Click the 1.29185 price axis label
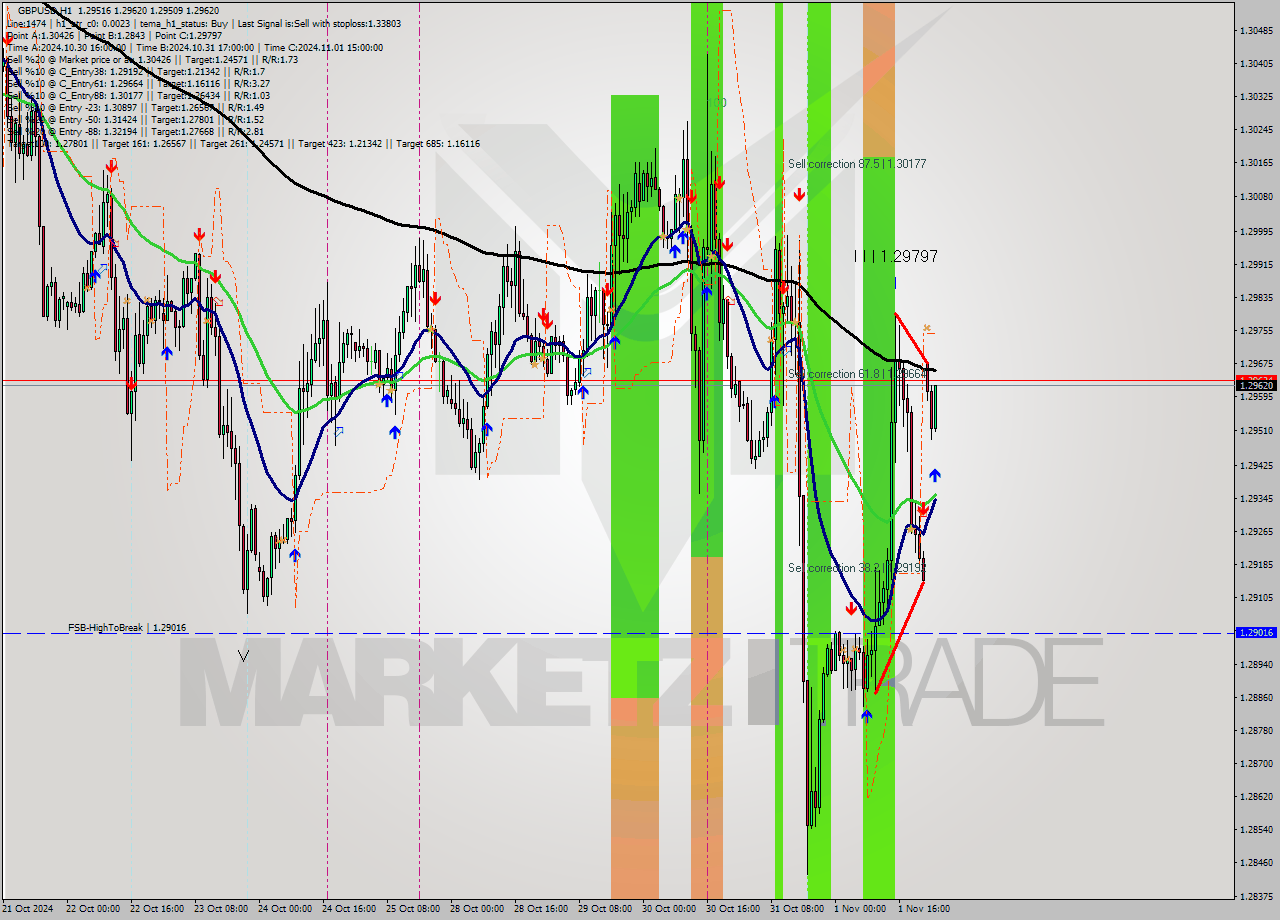1280x920 pixels. point(1256,564)
